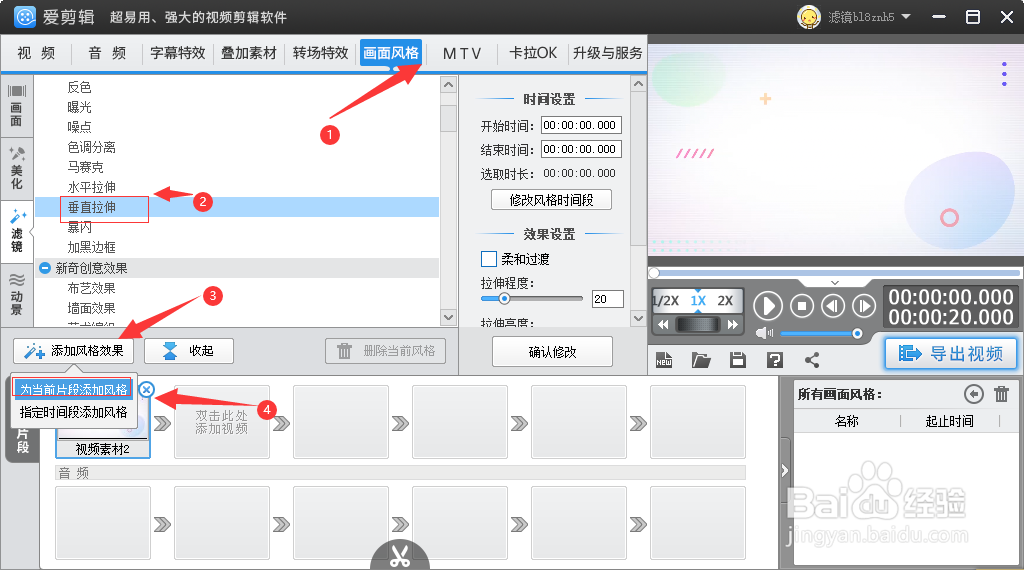Set playback speed to 1/2X
Screen dimensions: 1024x570
[666, 301]
